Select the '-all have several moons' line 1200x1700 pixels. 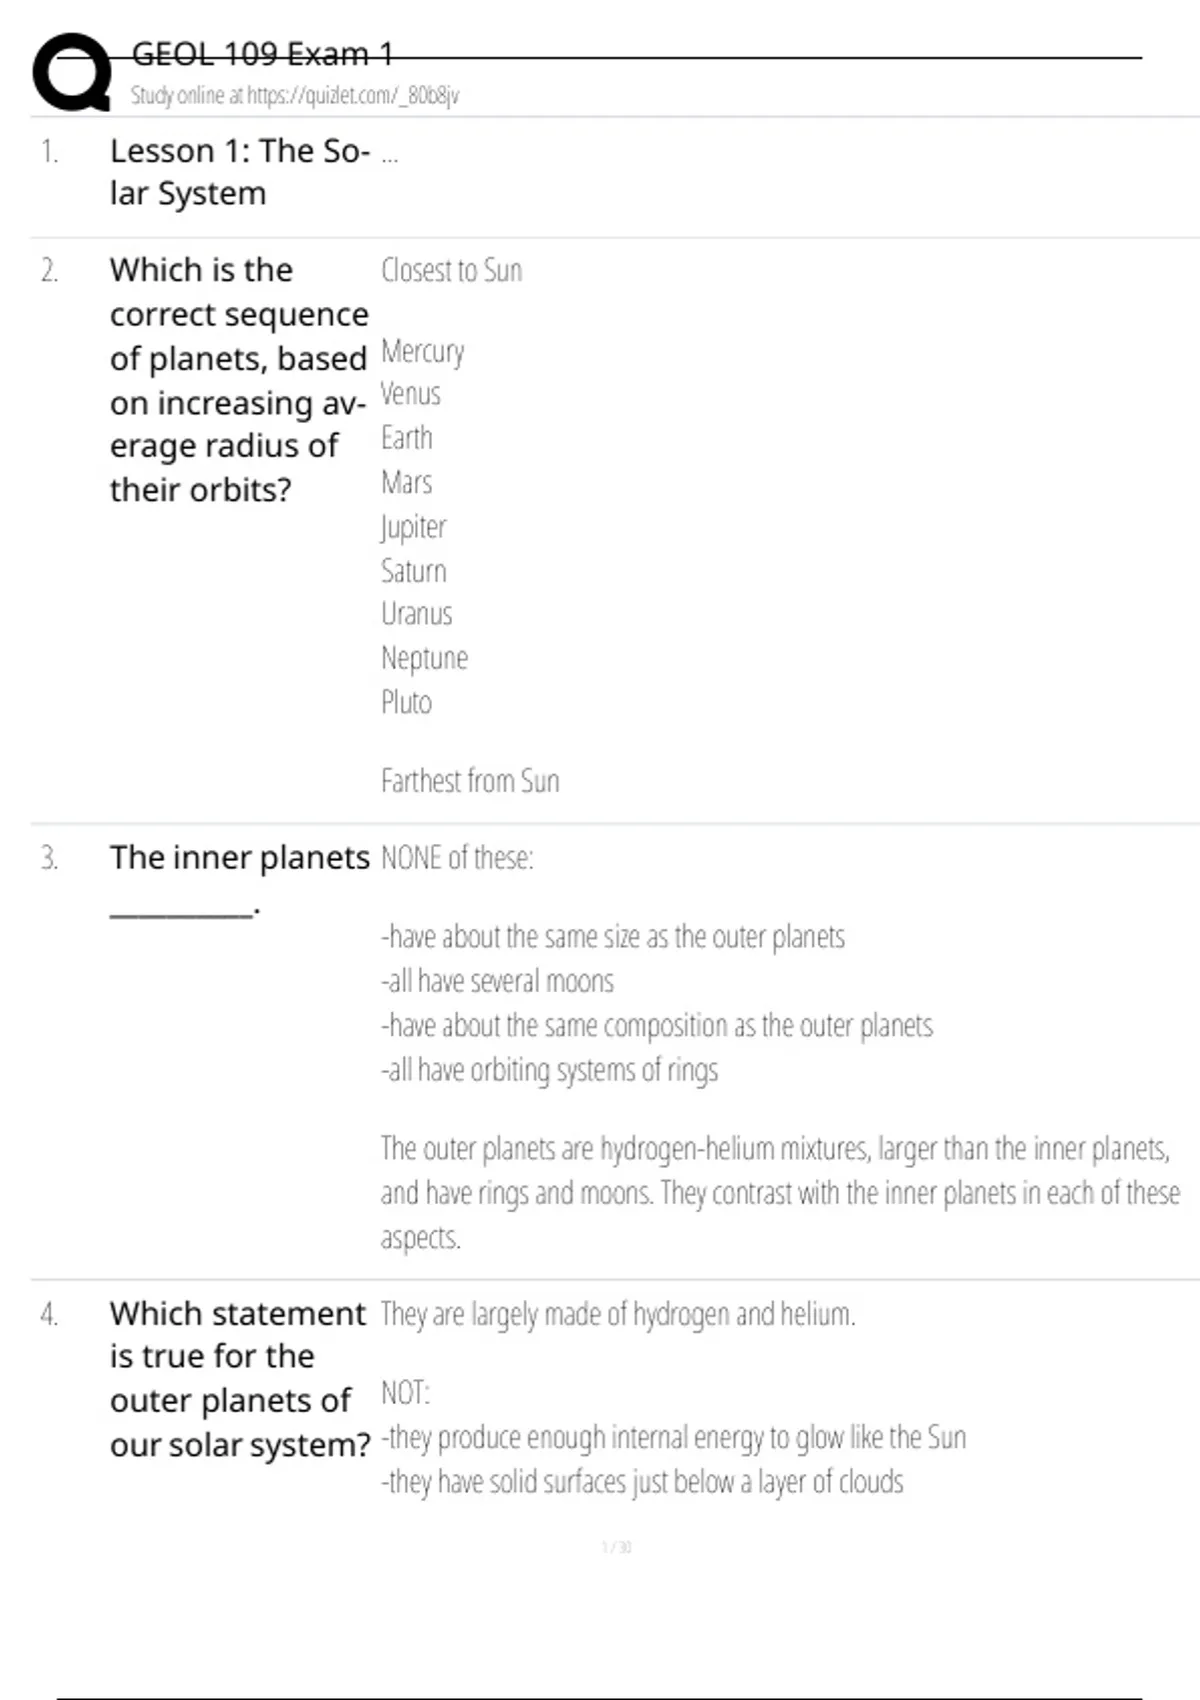[497, 981]
